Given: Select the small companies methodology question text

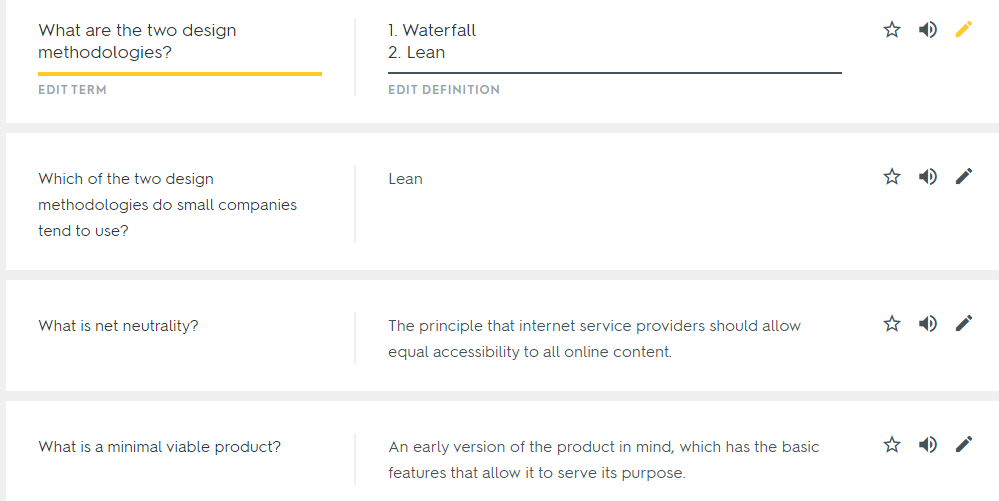Looking at the screenshot, I should [x=167, y=204].
